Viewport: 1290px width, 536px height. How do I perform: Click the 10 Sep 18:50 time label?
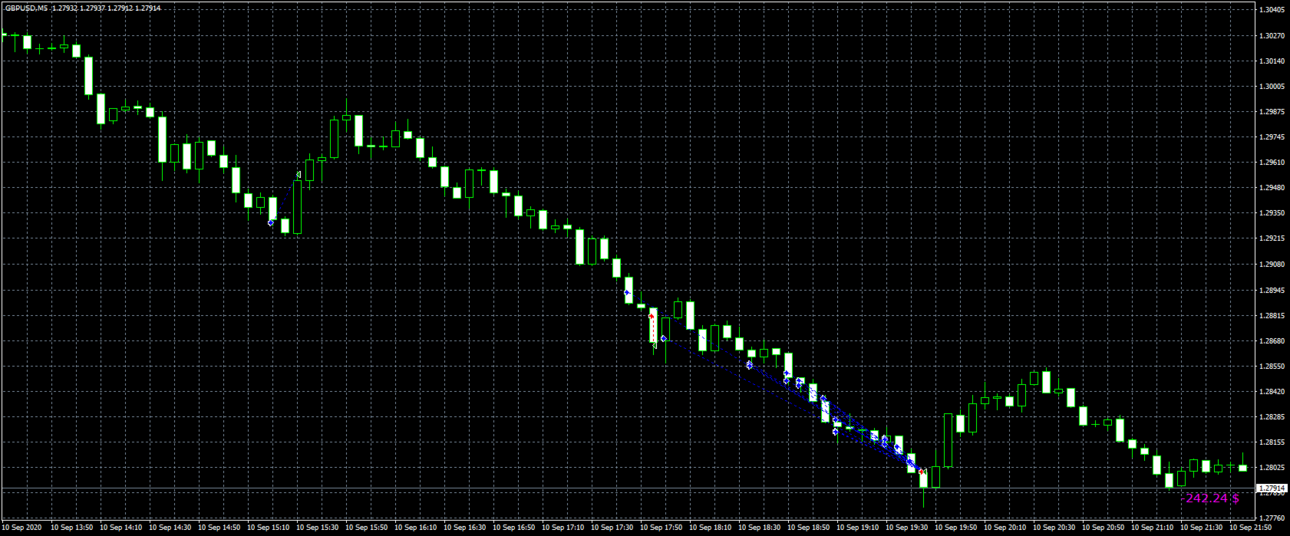point(808,527)
